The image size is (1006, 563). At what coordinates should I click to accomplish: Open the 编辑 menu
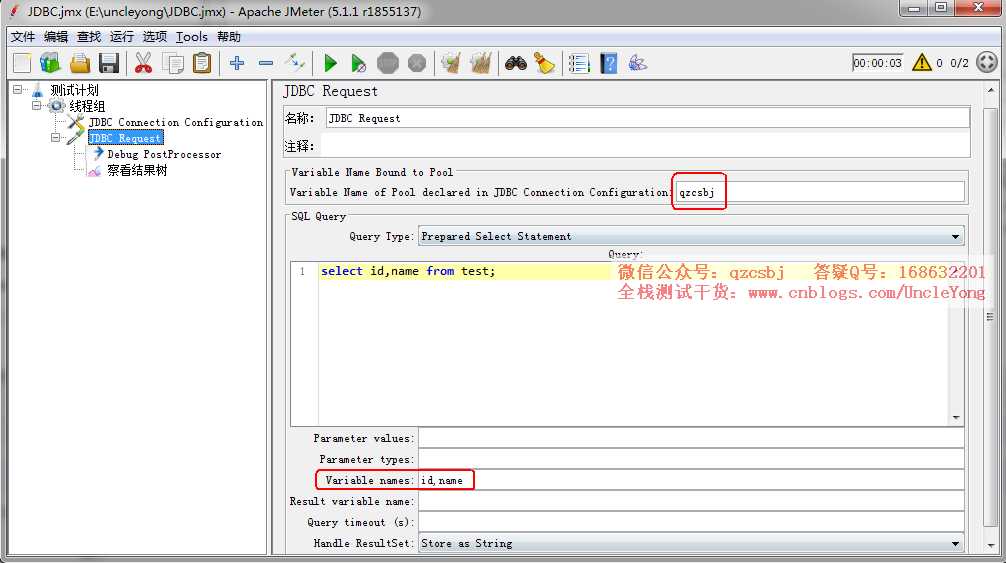(56, 37)
